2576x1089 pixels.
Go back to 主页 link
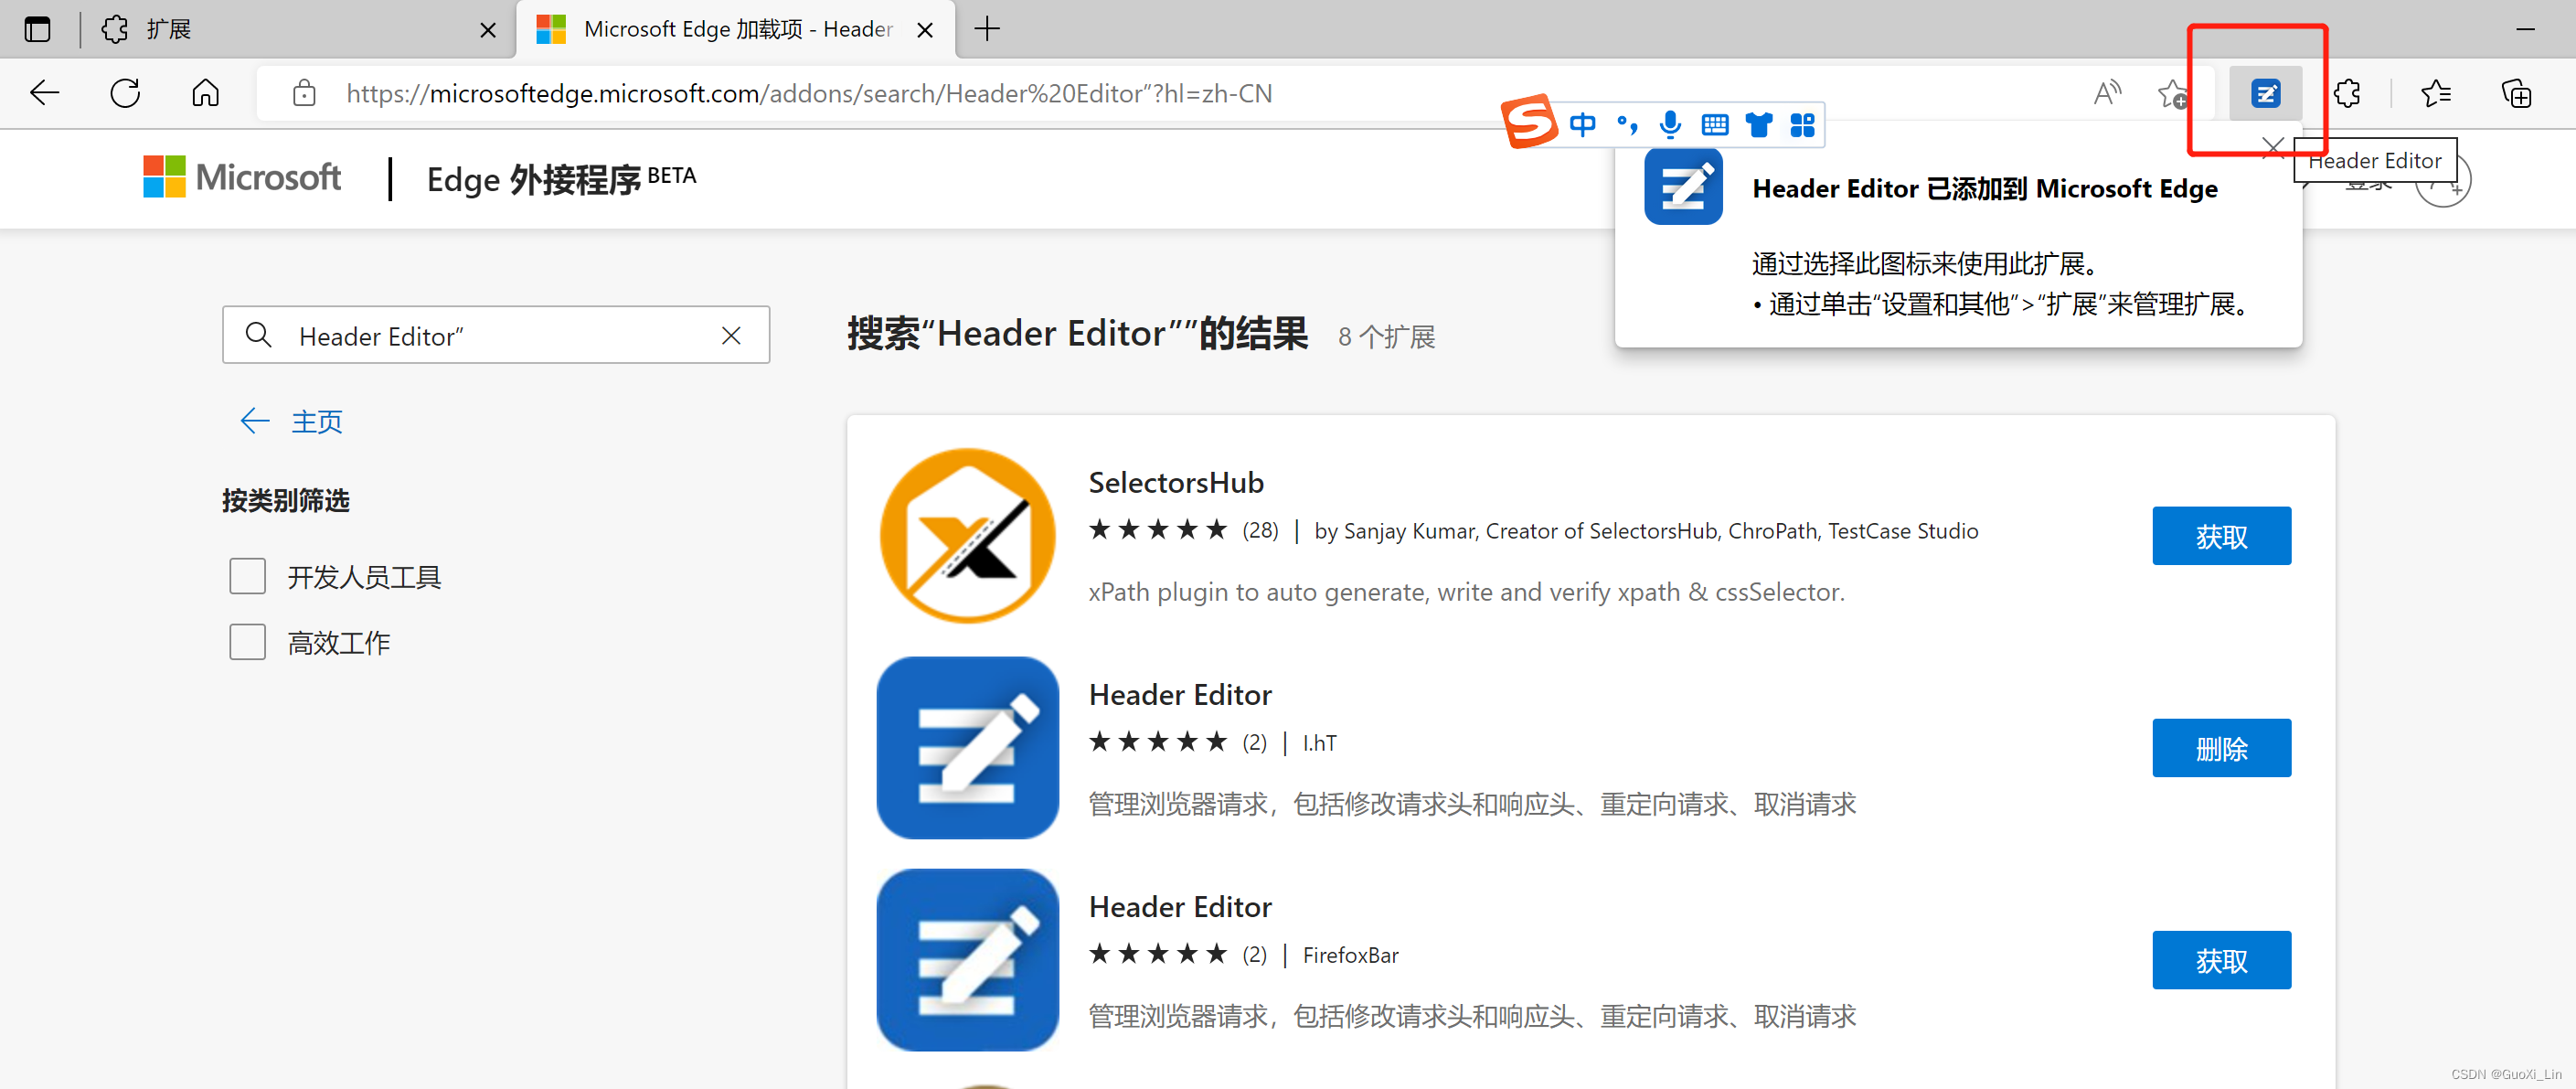click(291, 421)
